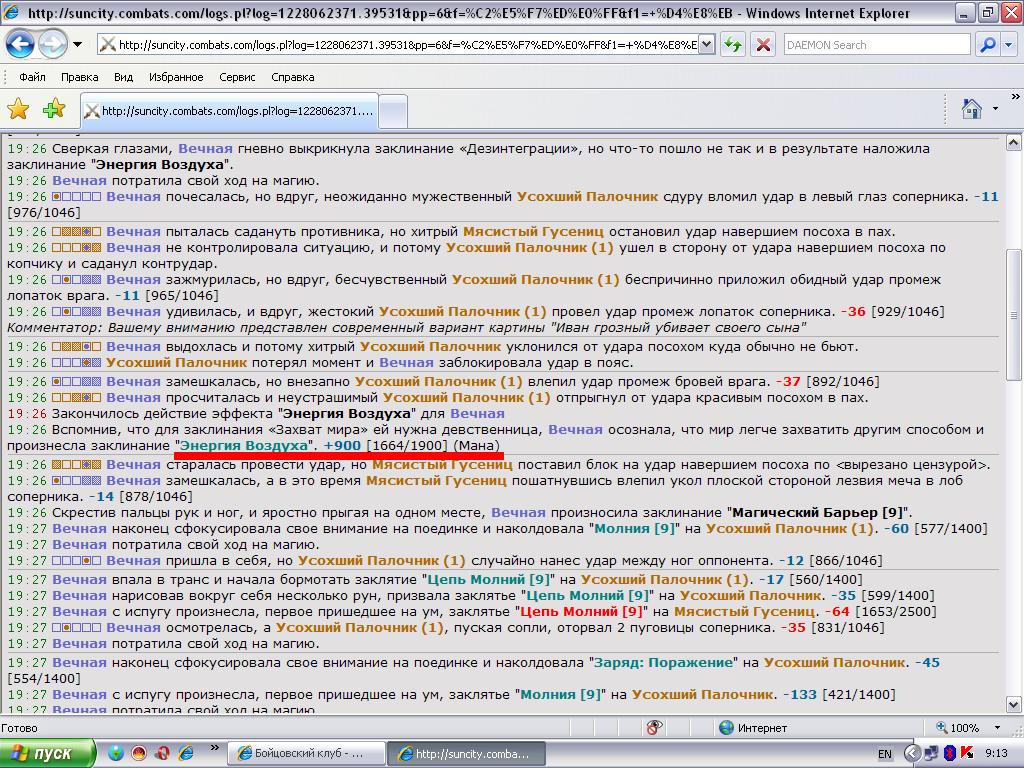Open the Избранное menu
Image resolution: width=1024 pixels, height=768 pixels.
[176, 77]
